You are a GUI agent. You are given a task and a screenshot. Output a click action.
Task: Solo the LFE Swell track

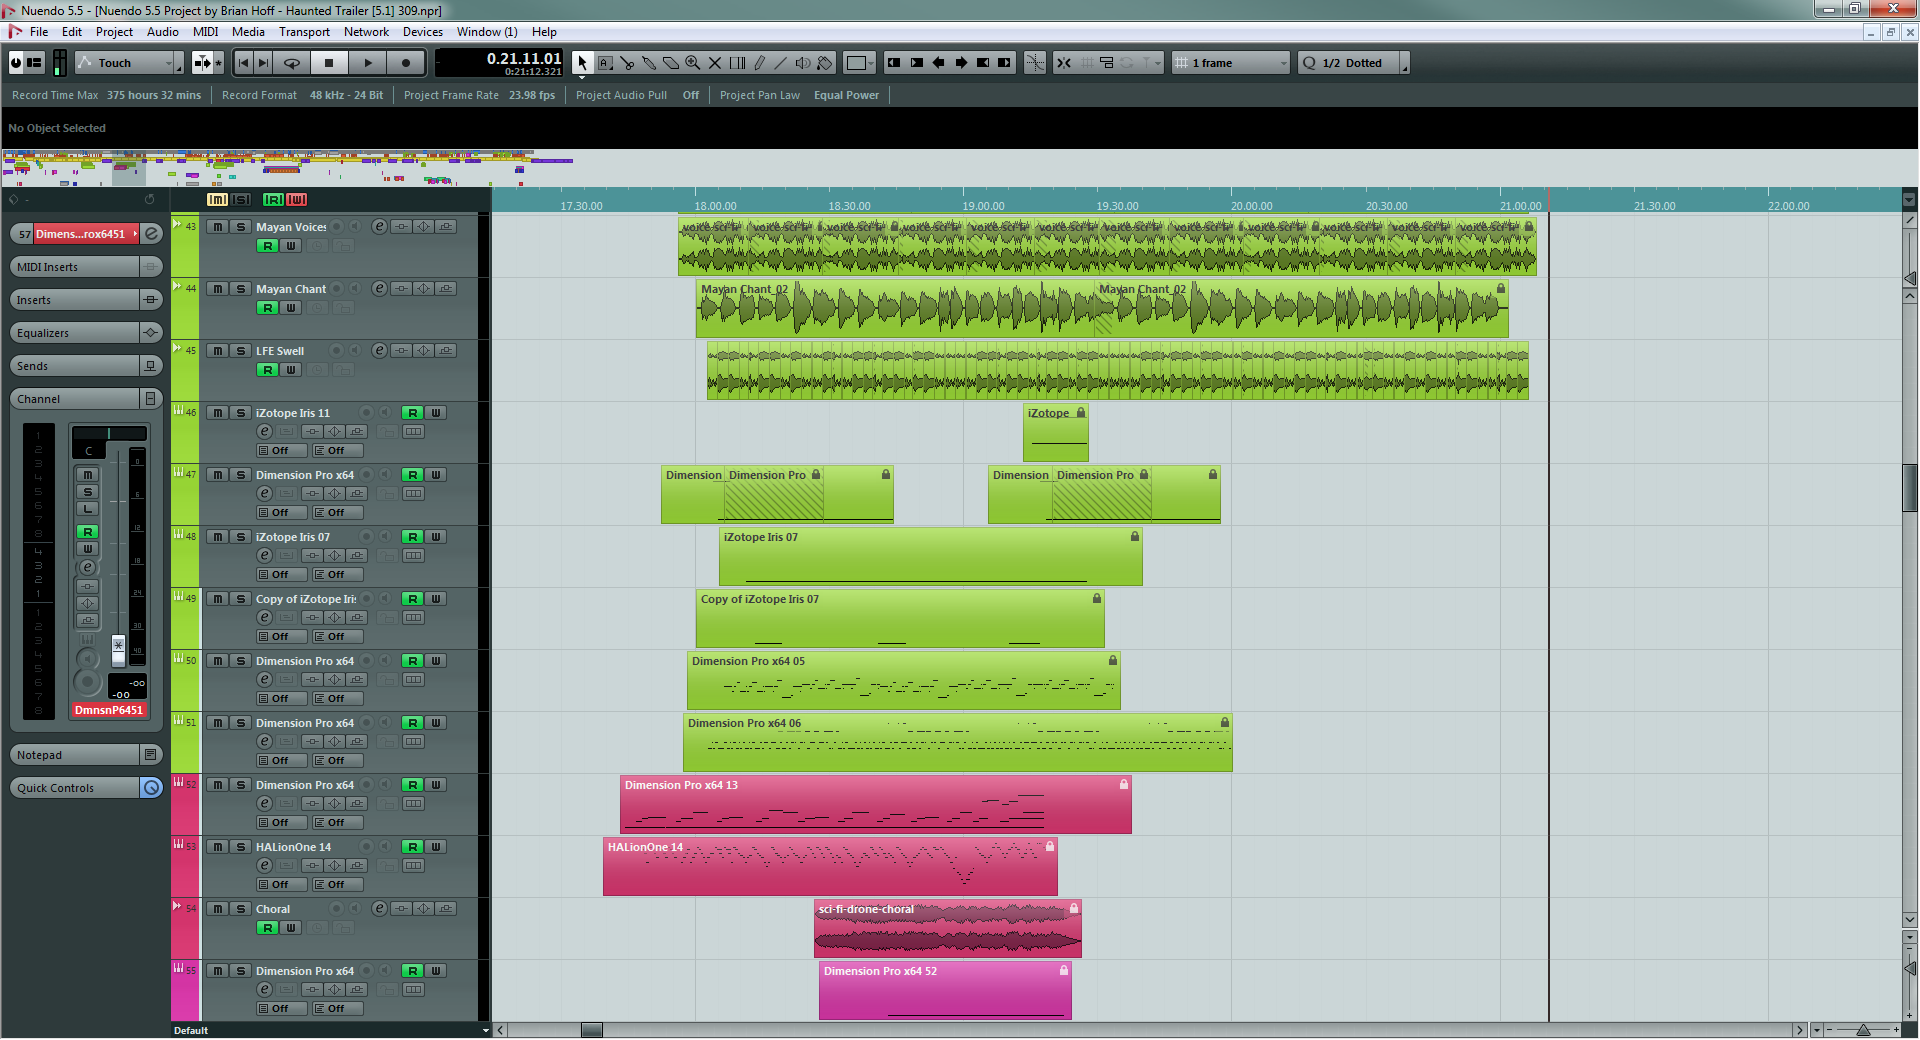pyautogui.click(x=240, y=351)
